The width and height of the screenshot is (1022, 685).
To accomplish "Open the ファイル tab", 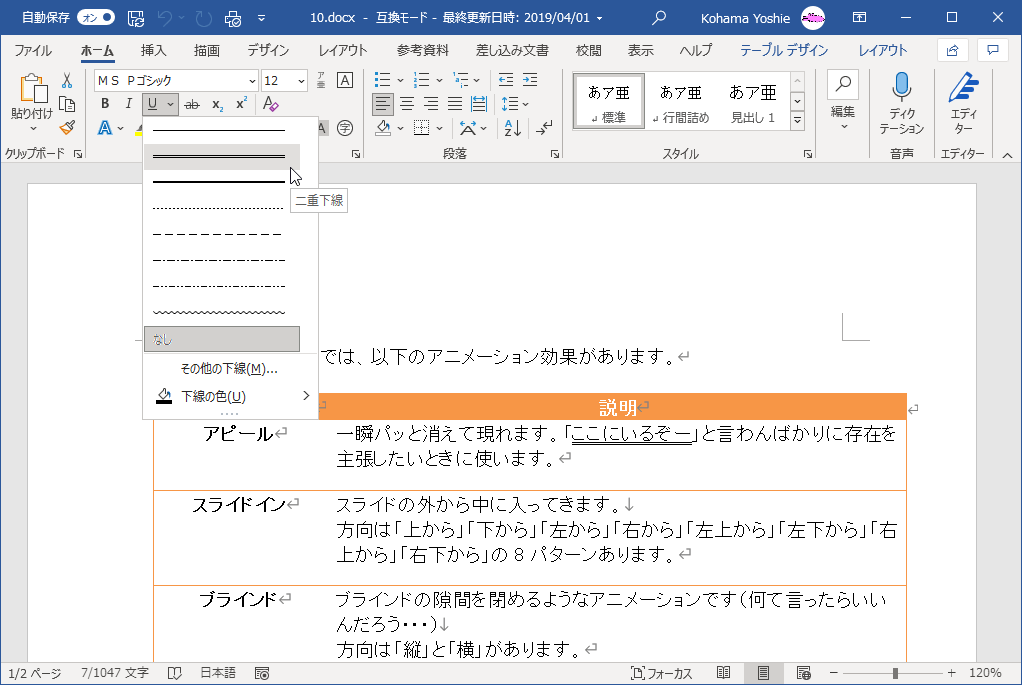I will (33, 50).
